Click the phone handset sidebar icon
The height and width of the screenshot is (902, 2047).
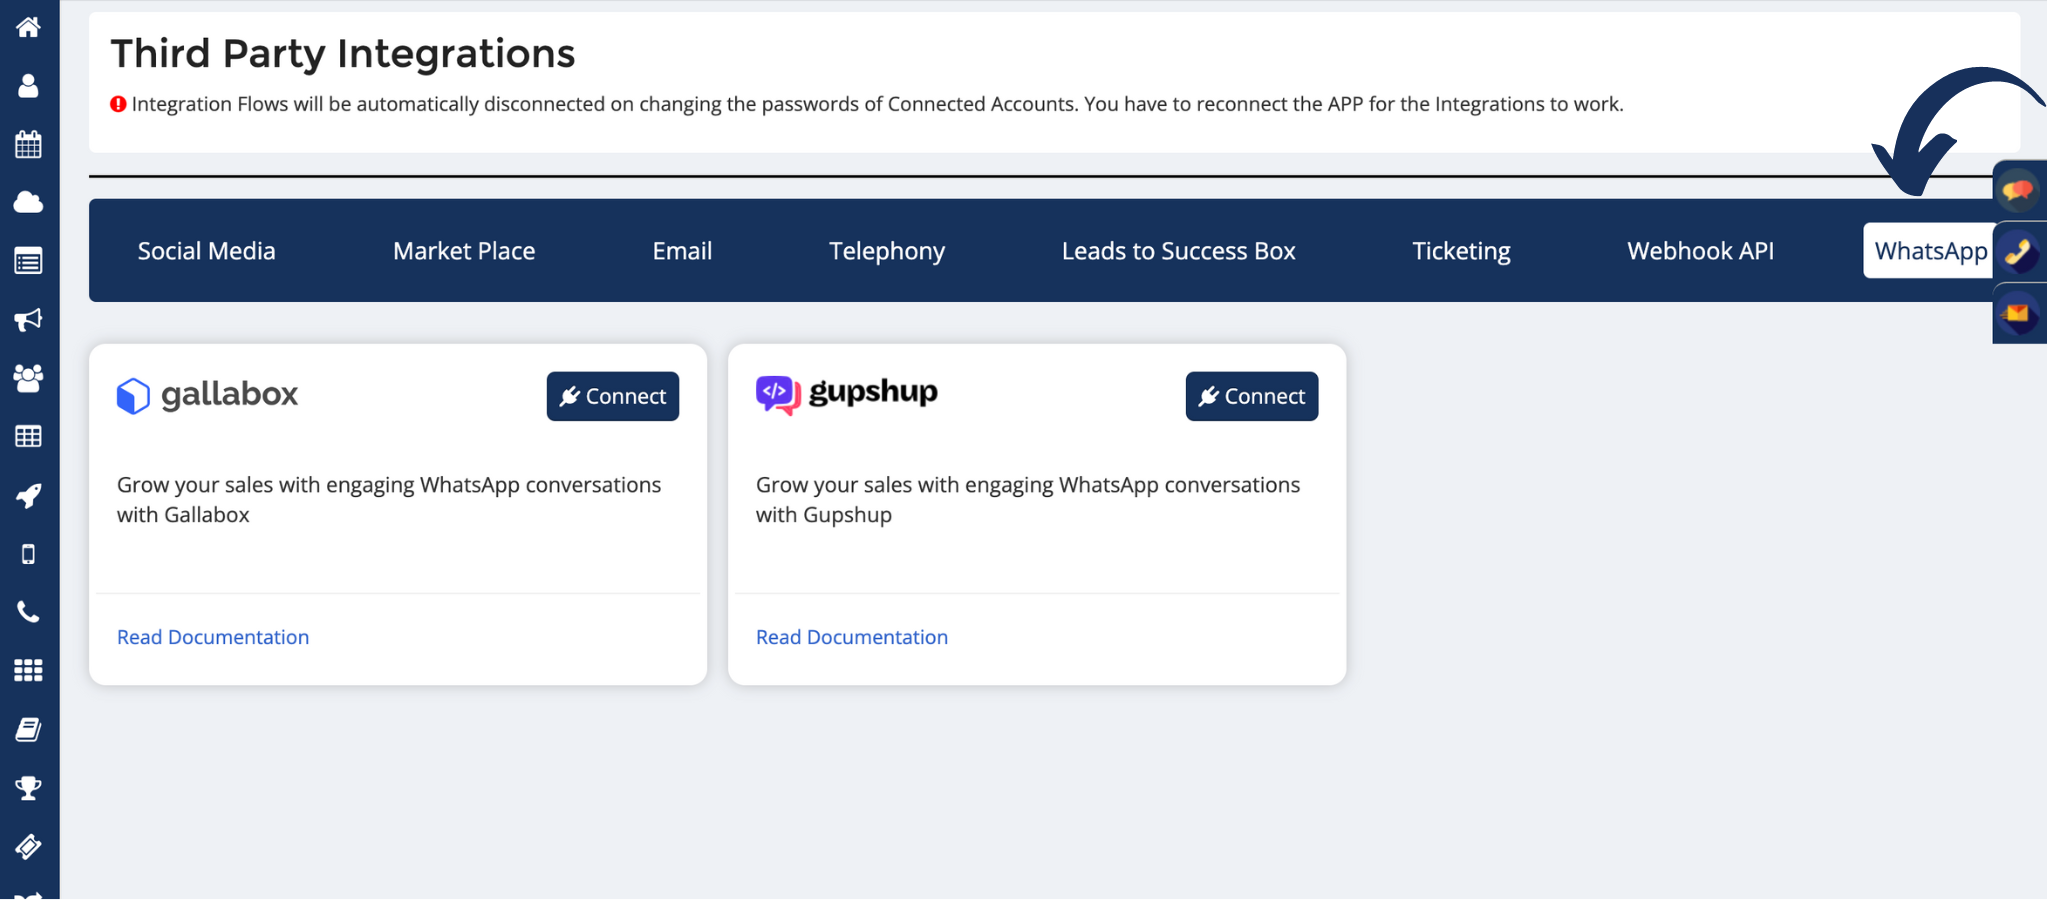click(x=28, y=612)
